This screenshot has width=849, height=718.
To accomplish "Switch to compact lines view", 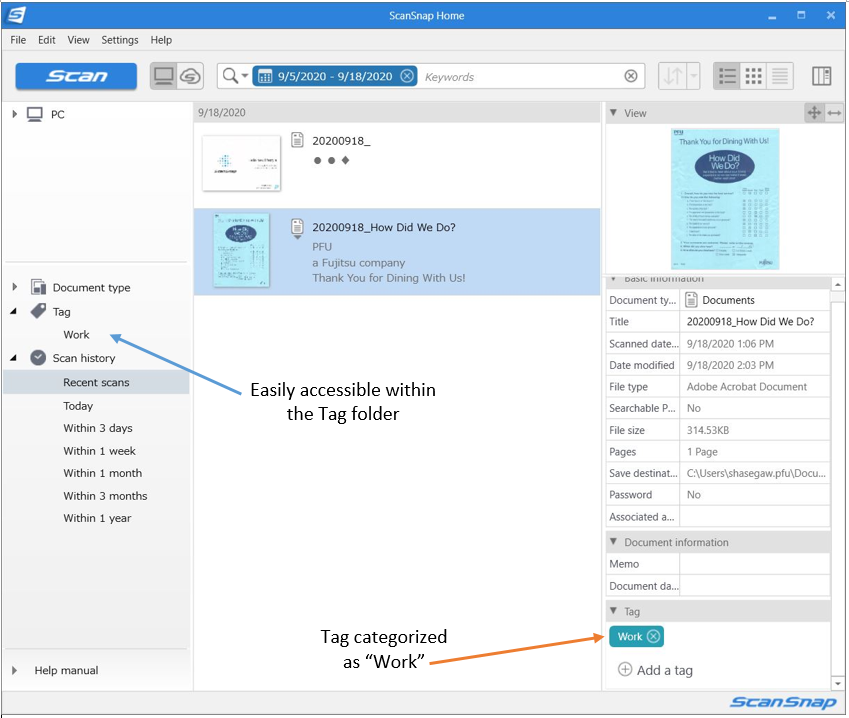I will pyautogui.click(x=780, y=76).
